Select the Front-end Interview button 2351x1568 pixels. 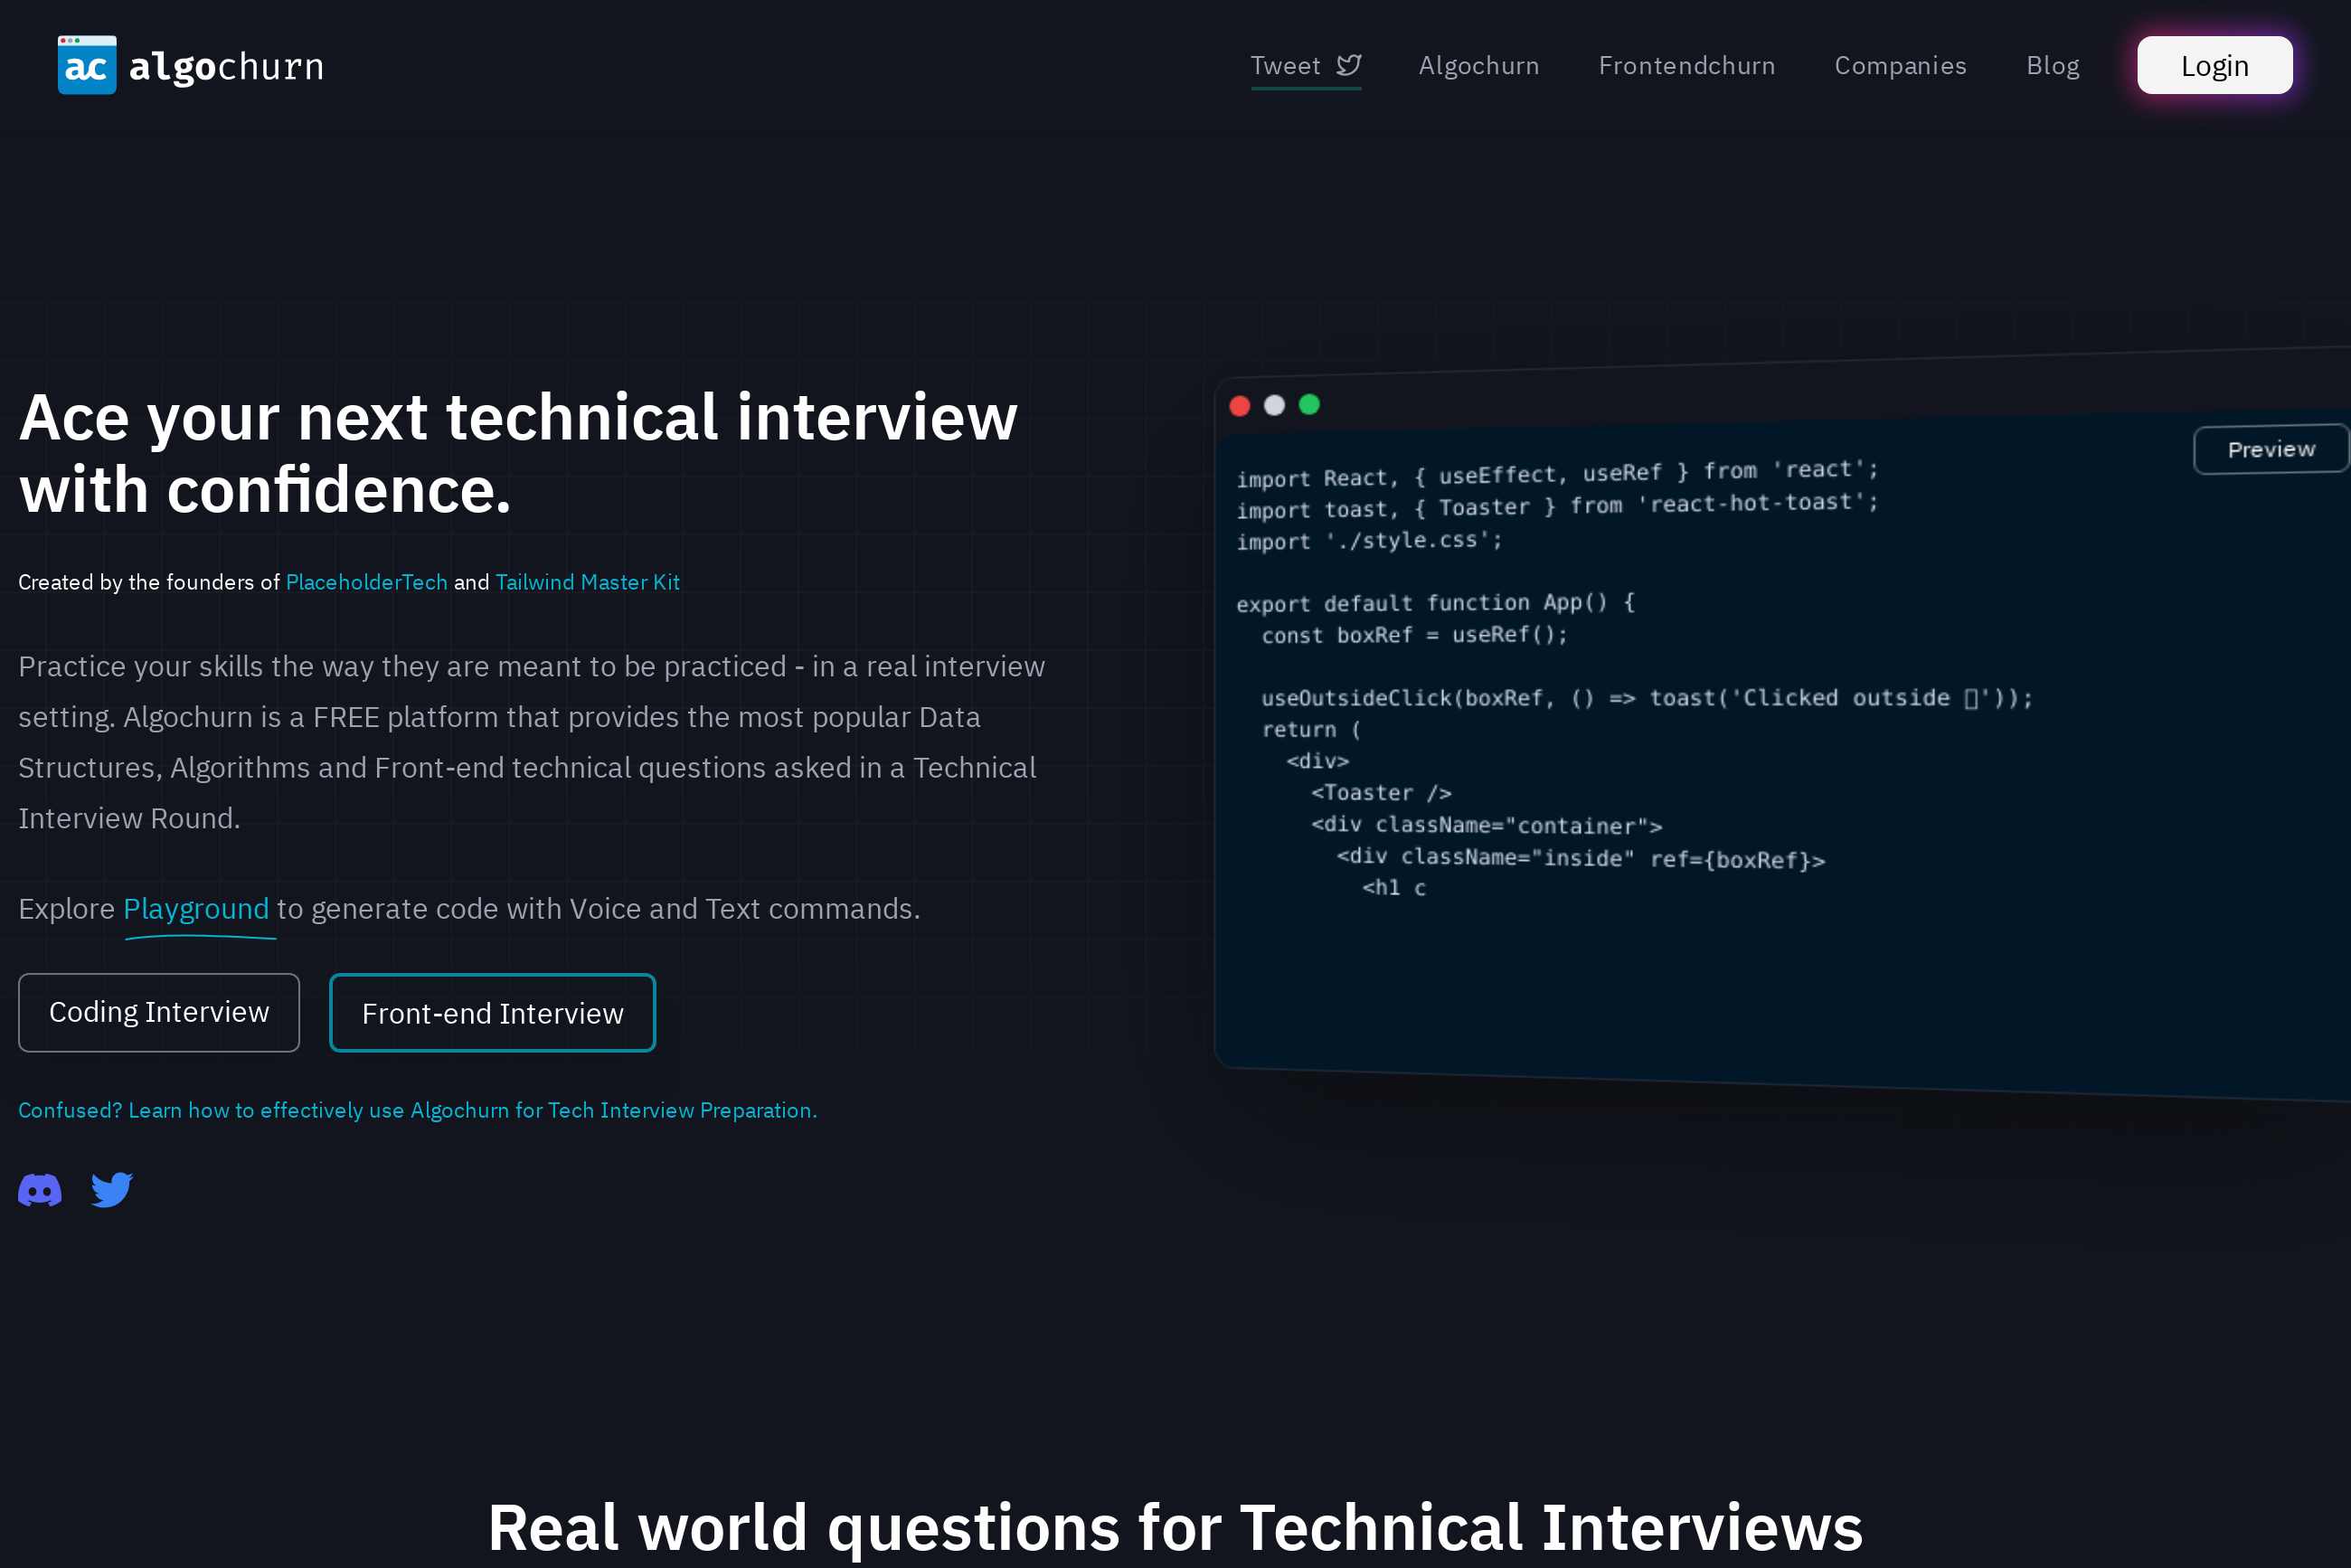point(492,1013)
